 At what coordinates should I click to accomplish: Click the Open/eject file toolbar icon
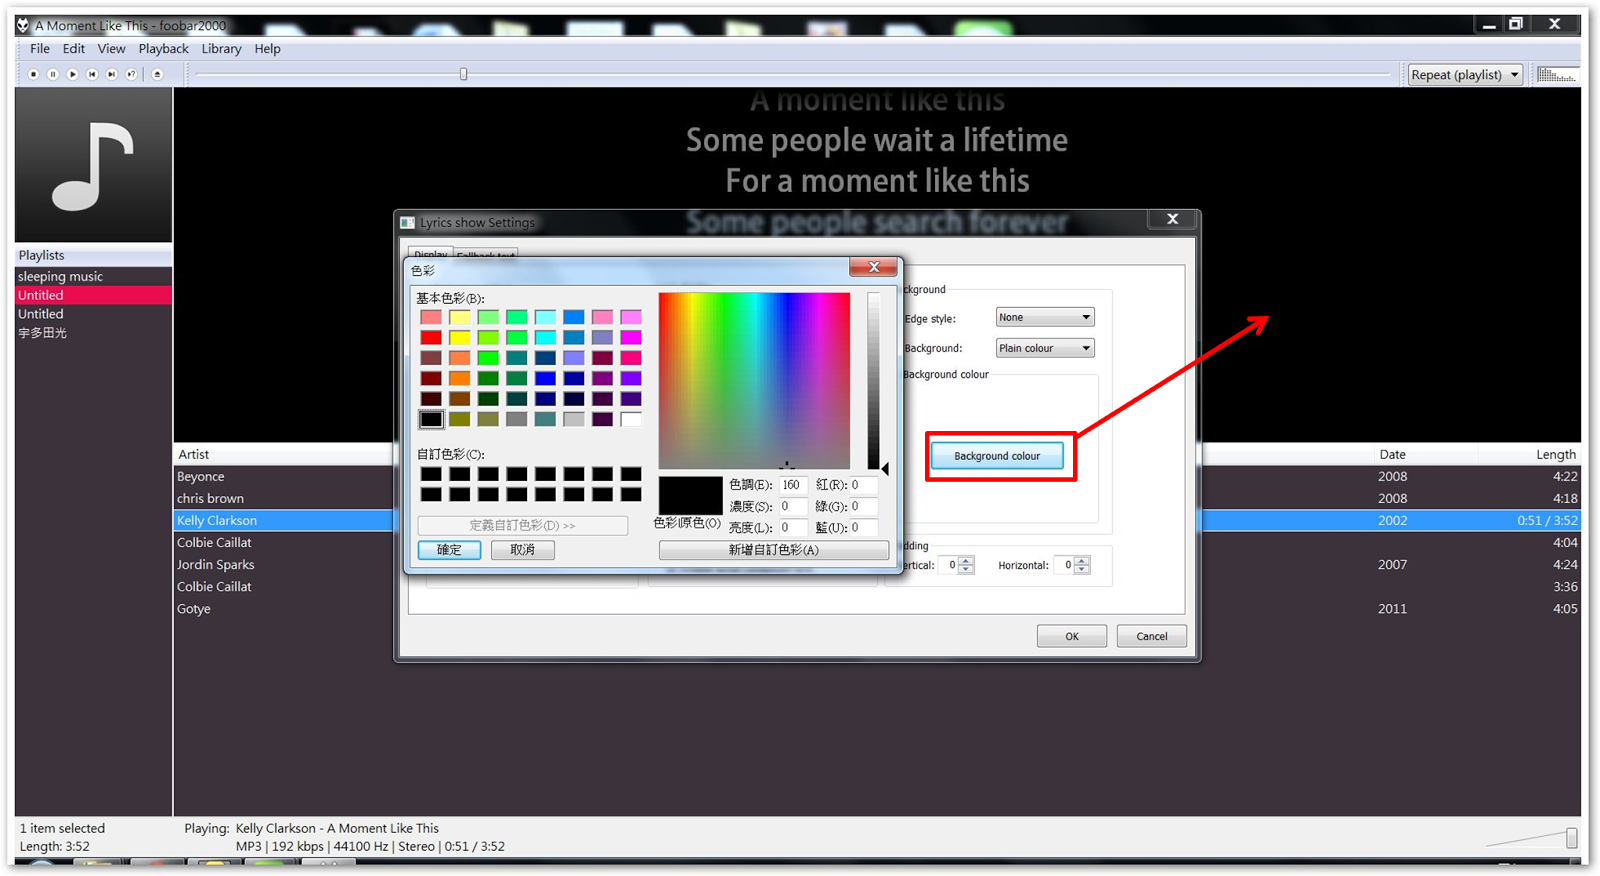(157, 74)
